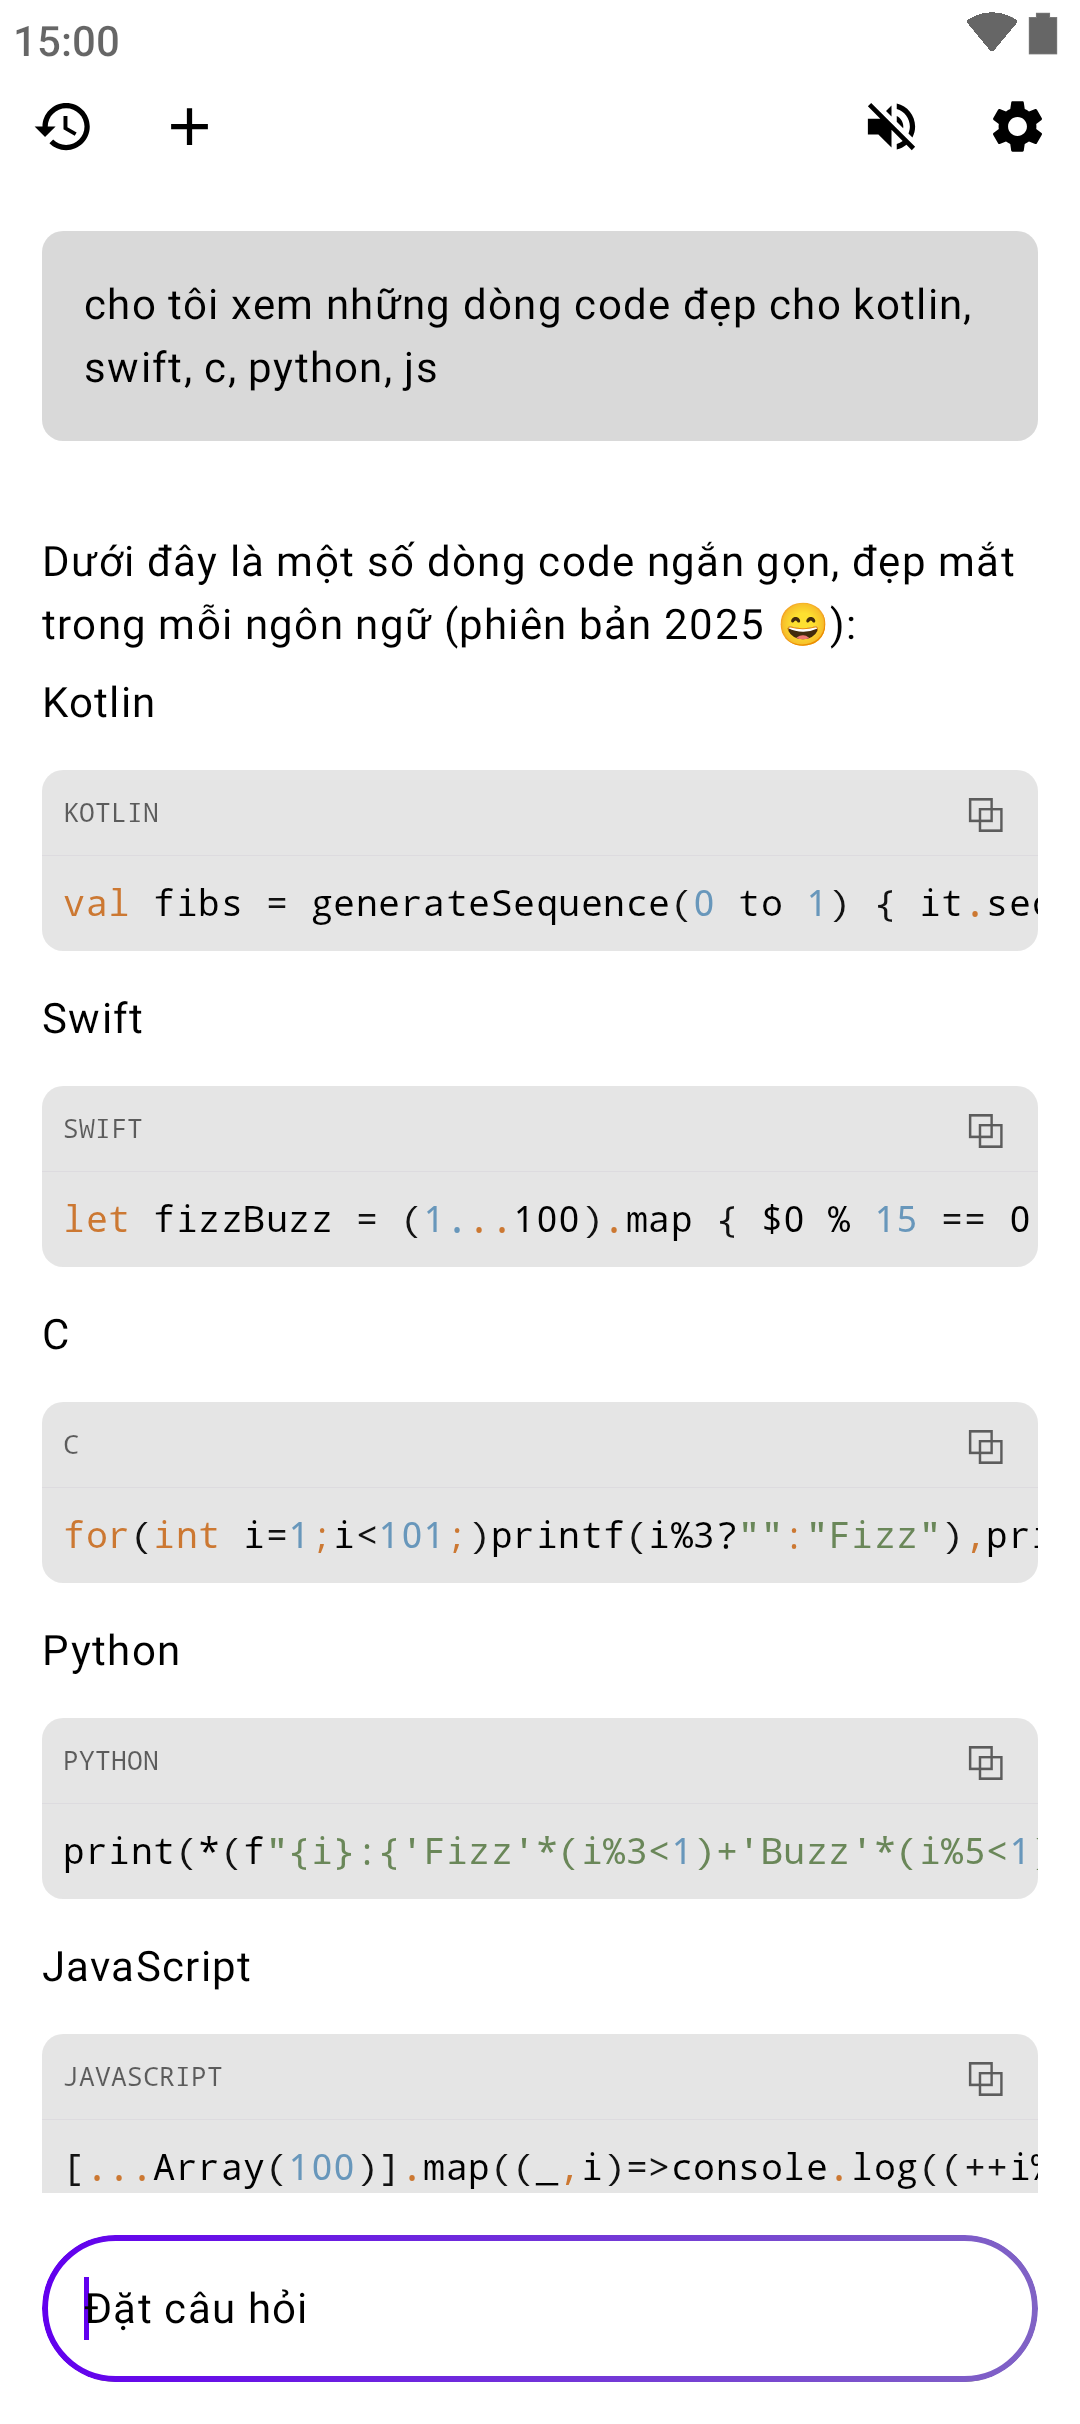
Task: Tap the Swift fizzBuzz code line
Action: pos(550,1220)
